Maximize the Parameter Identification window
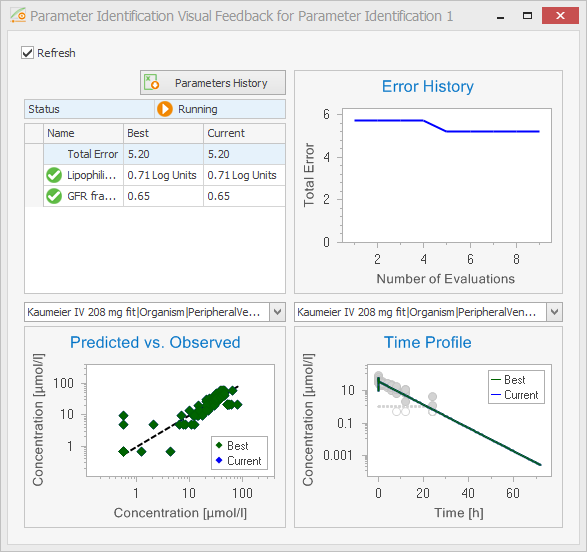Viewport: 587px width, 552px height. [x=527, y=16]
